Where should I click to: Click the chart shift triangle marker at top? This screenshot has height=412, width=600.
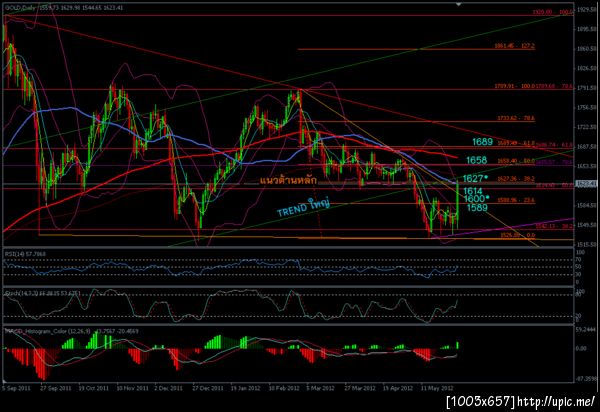pos(458,4)
